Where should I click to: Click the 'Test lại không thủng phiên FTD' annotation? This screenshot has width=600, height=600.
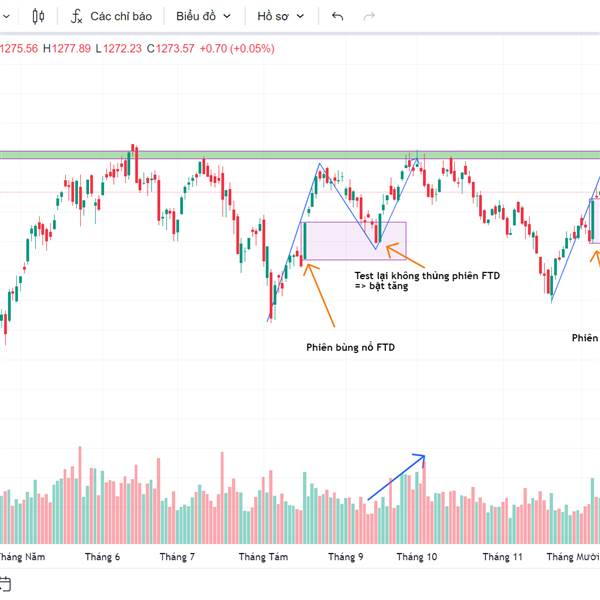(427, 275)
